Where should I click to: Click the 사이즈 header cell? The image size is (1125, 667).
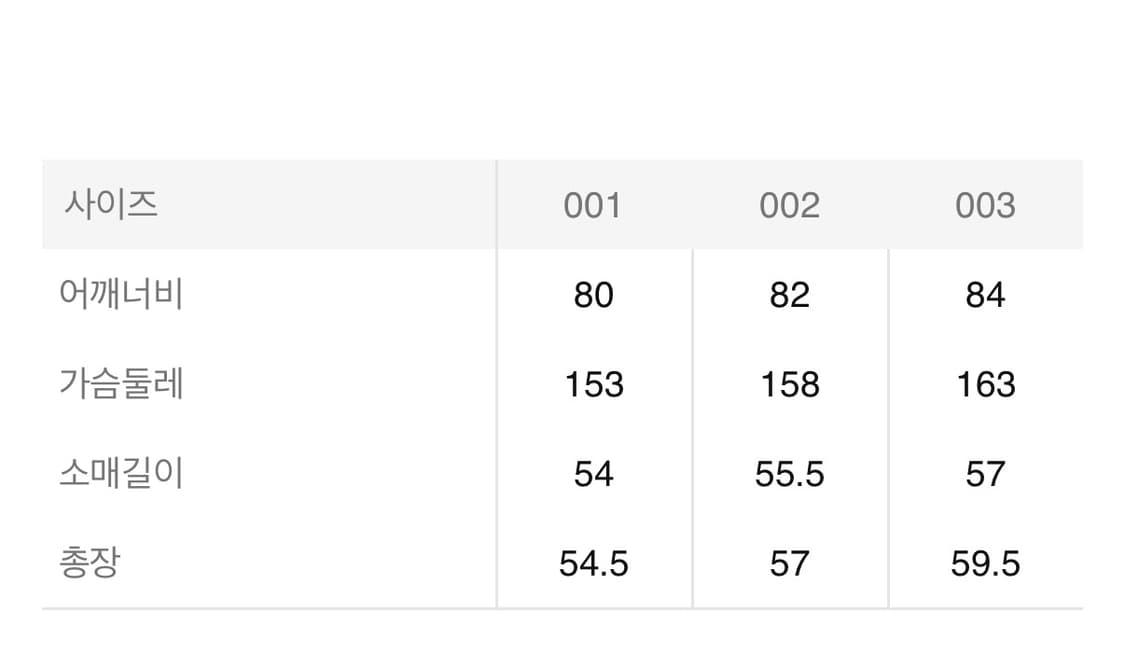pyautogui.click(x=112, y=205)
